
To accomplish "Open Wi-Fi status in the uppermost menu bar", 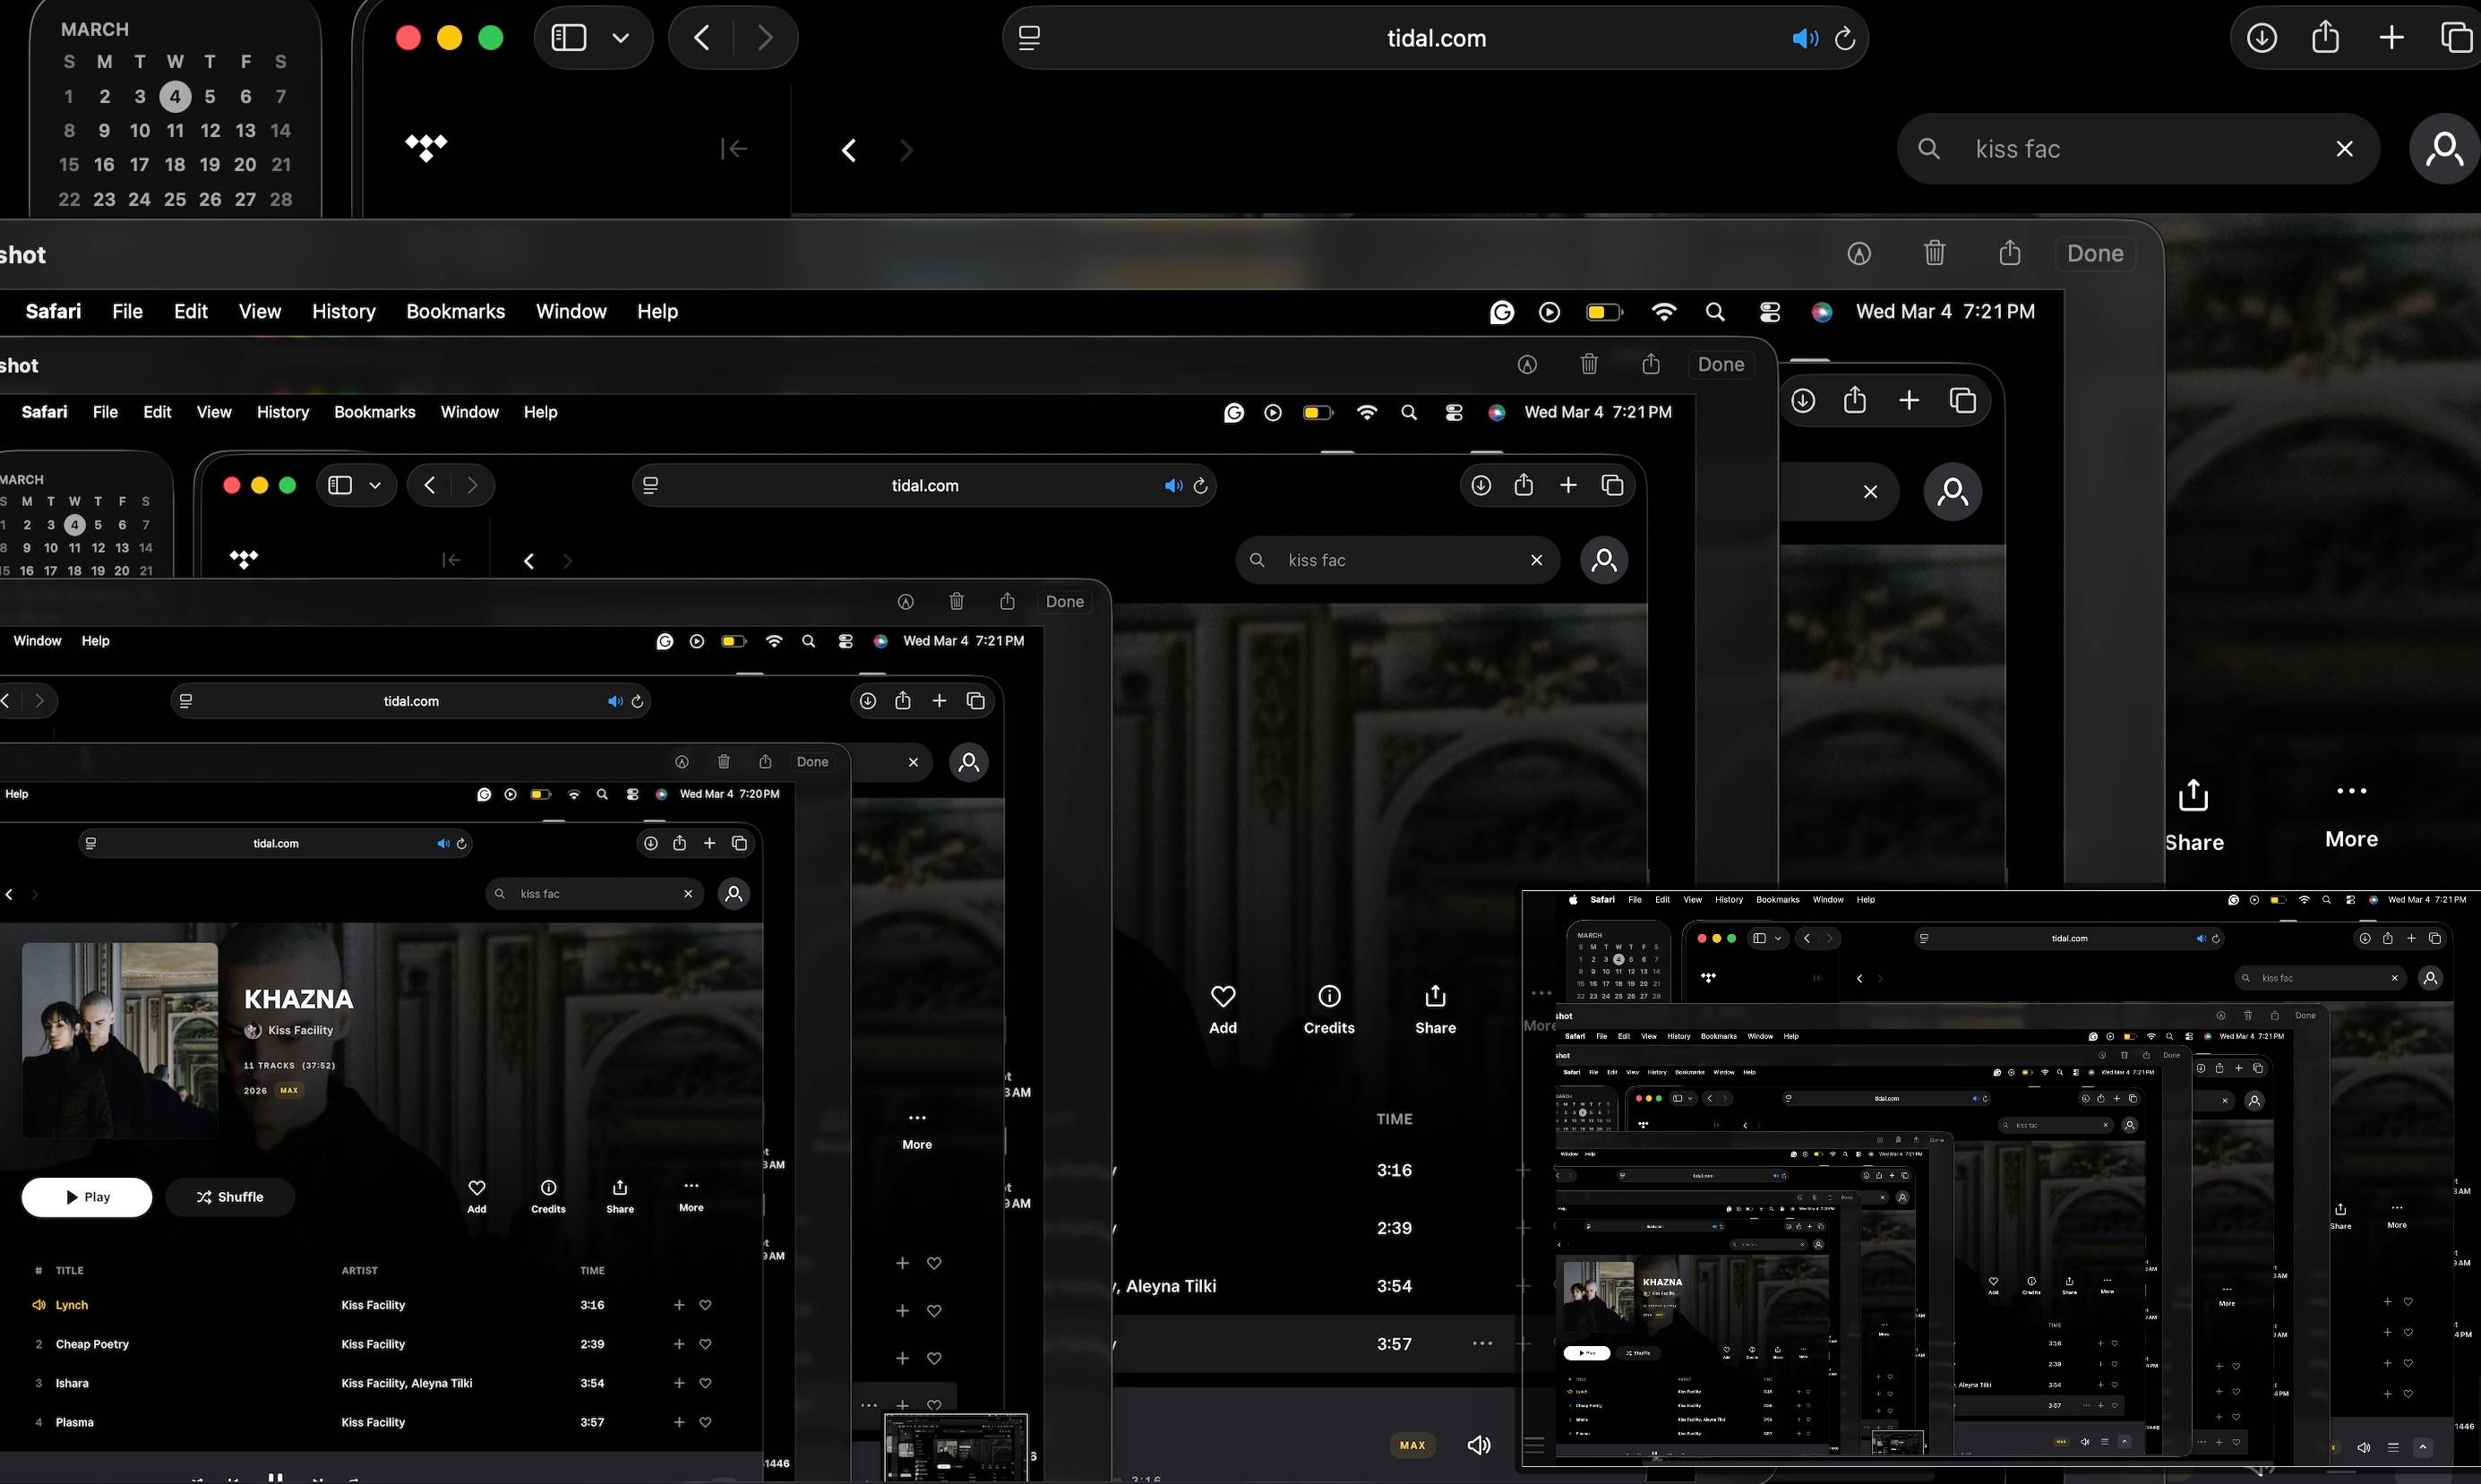I will click(1663, 312).
